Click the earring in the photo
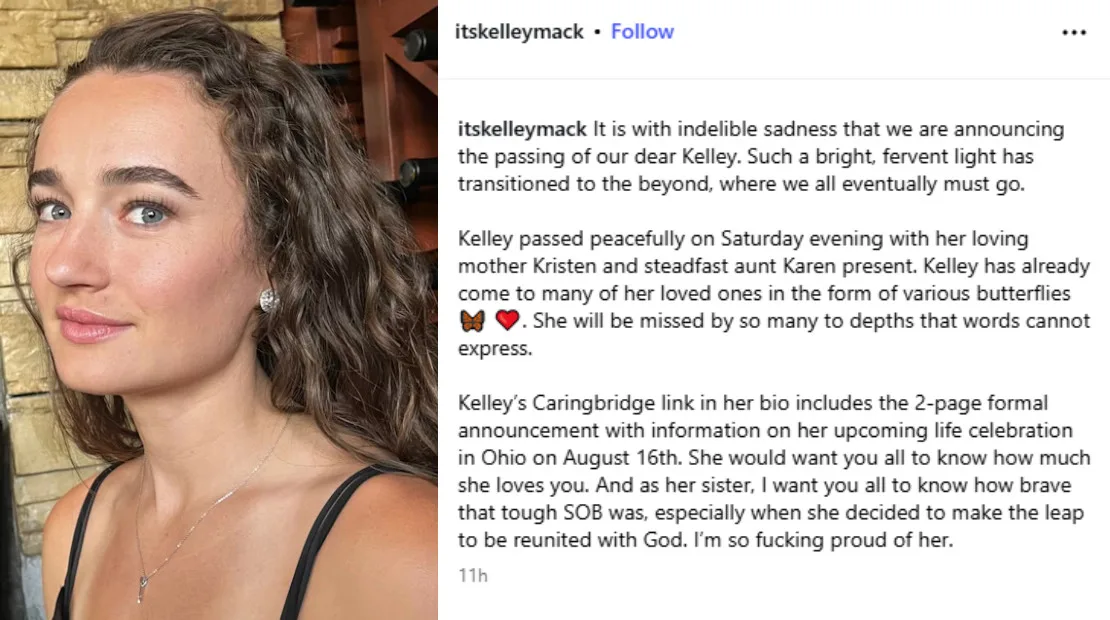Viewport: 1110px width, 620px height. [x=268, y=299]
